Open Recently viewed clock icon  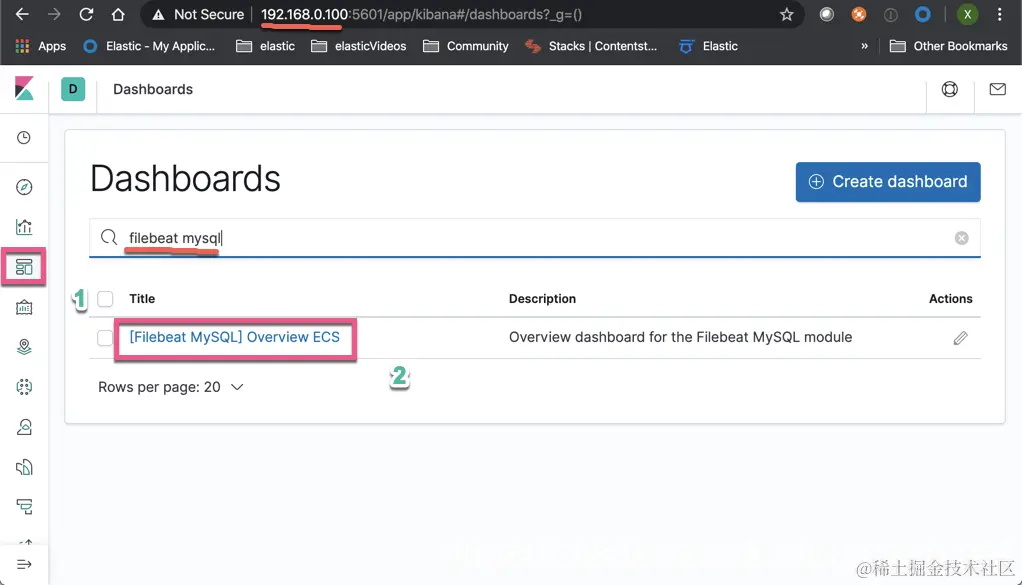click(x=24, y=137)
